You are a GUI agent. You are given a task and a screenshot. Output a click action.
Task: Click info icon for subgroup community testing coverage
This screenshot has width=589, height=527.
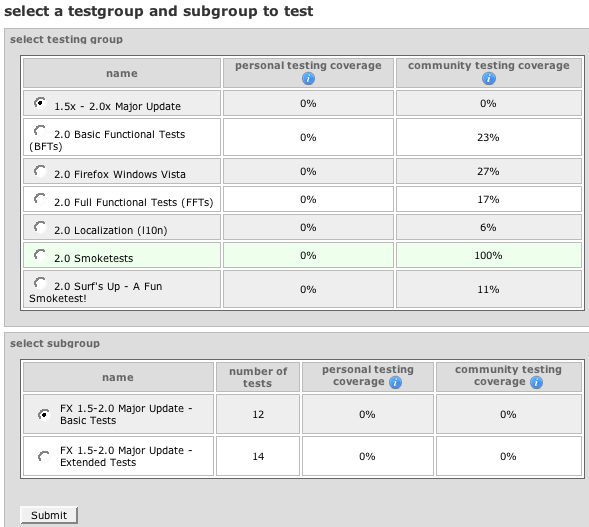pyautogui.click(x=536, y=383)
